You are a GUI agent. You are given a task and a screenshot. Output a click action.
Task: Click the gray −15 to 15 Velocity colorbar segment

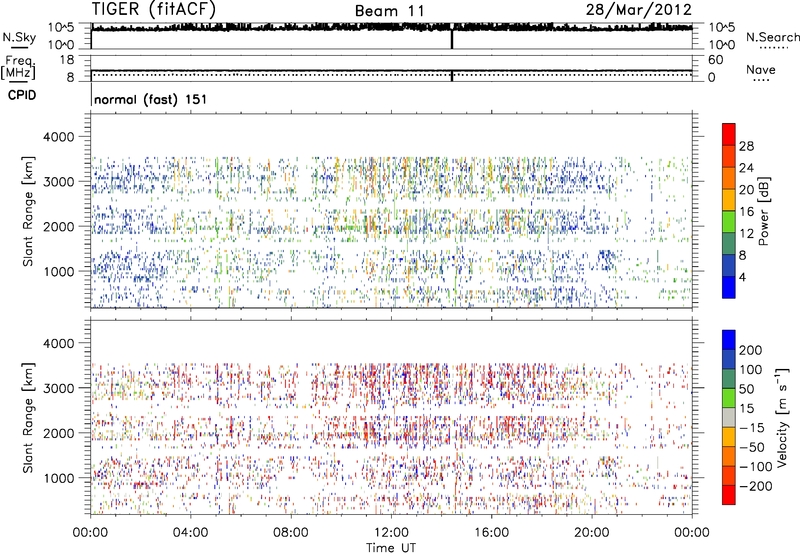[x=729, y=417]
